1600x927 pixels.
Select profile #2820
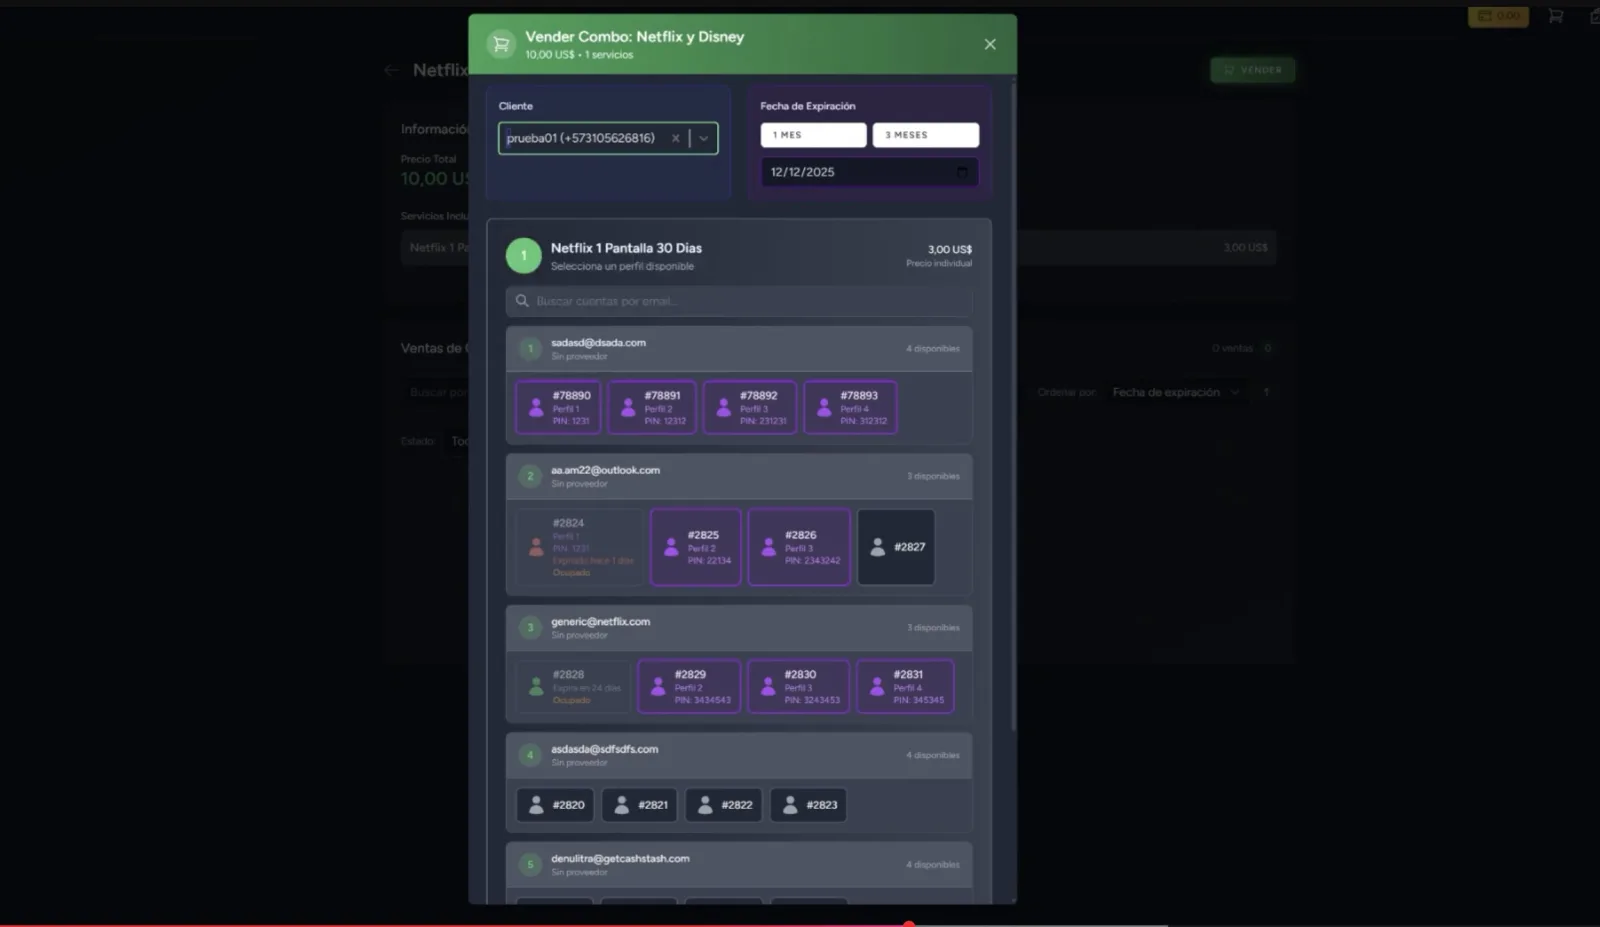pos(555,805)
